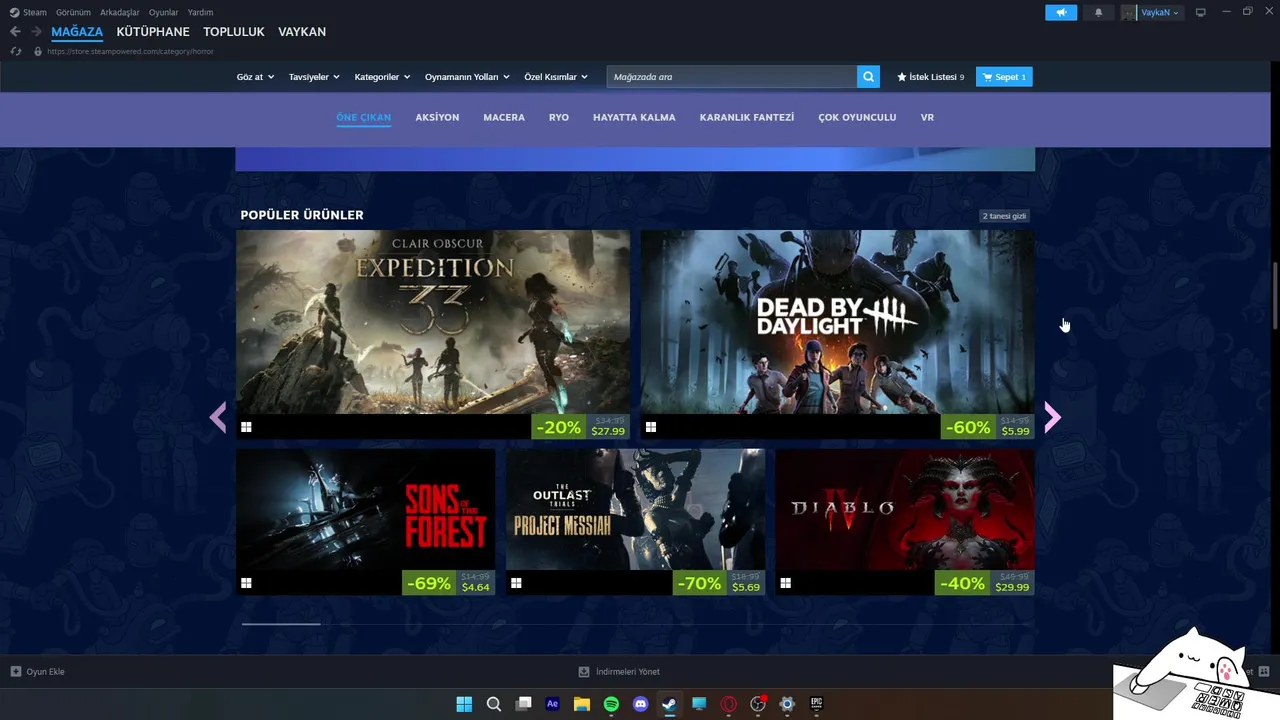Open the Clair Obscur Expedition 33 card
This screenshot has height=720, width=1280.
433,335
